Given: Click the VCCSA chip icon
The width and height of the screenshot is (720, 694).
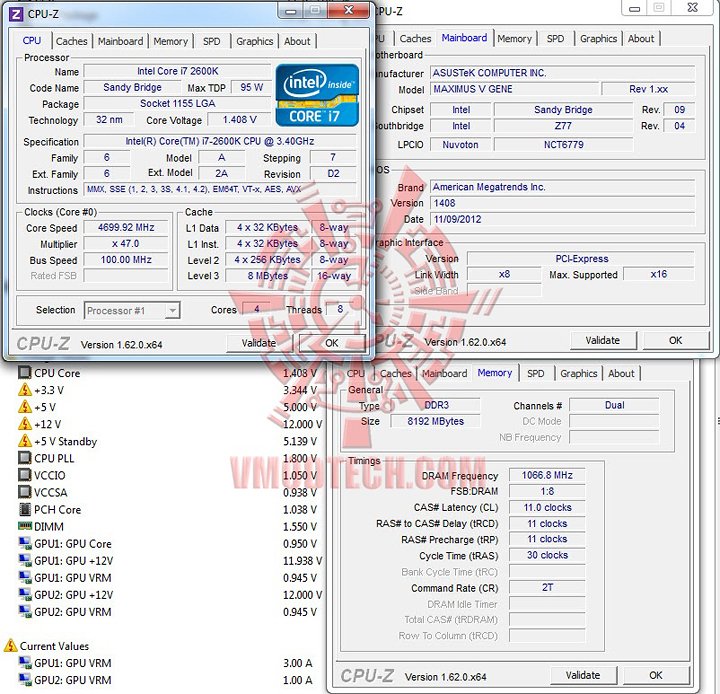Looking at the screenshot, I should click(x=25, y=492).
